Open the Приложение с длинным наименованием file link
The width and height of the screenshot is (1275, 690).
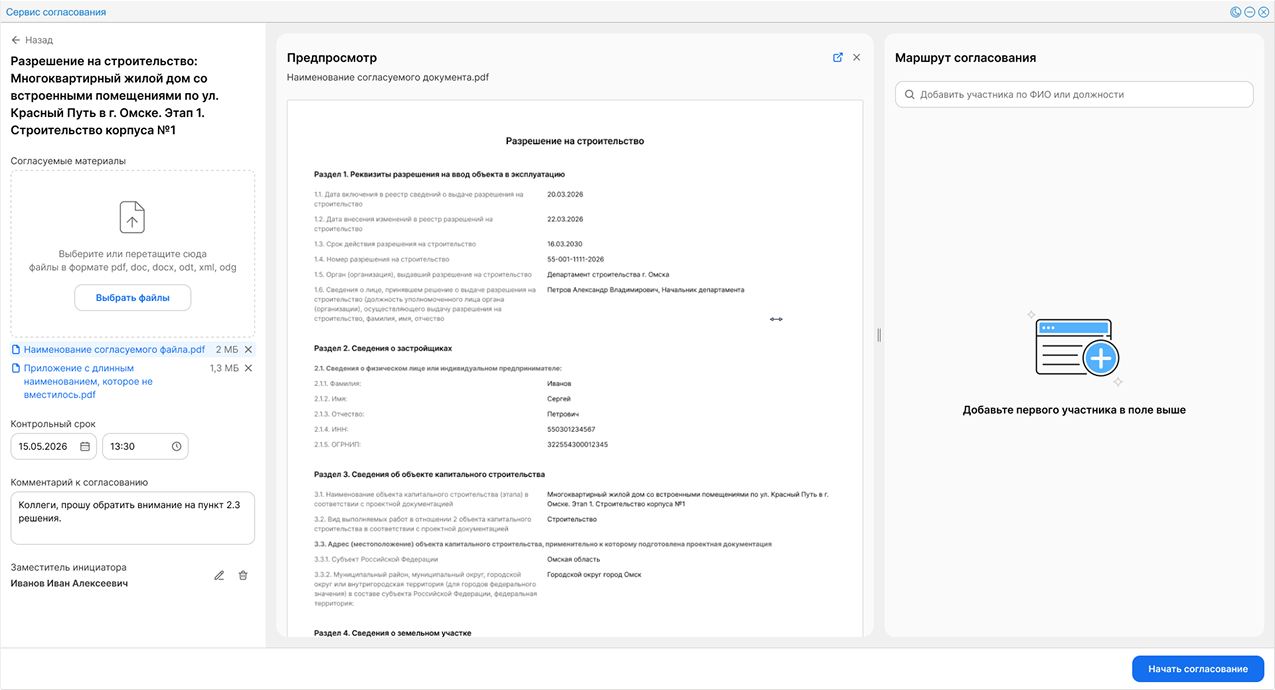coord(88,381)
